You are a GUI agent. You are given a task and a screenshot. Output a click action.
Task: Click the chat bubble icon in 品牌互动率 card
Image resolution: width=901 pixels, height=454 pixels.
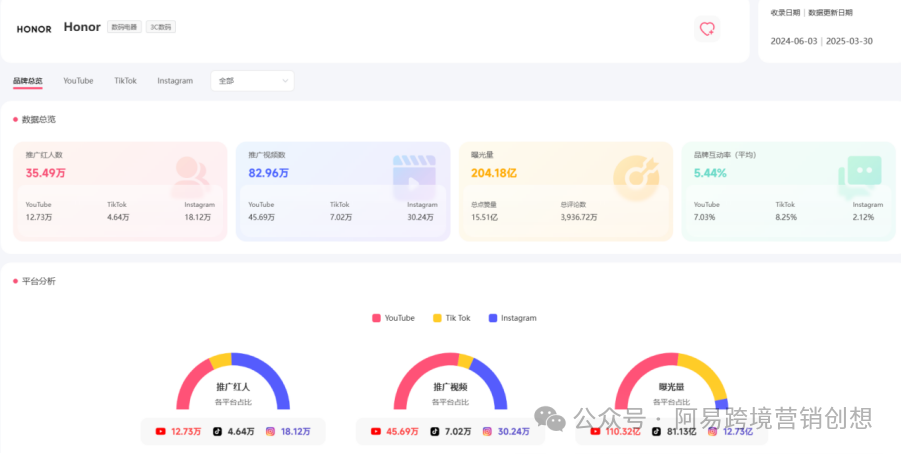pos(860,176)
